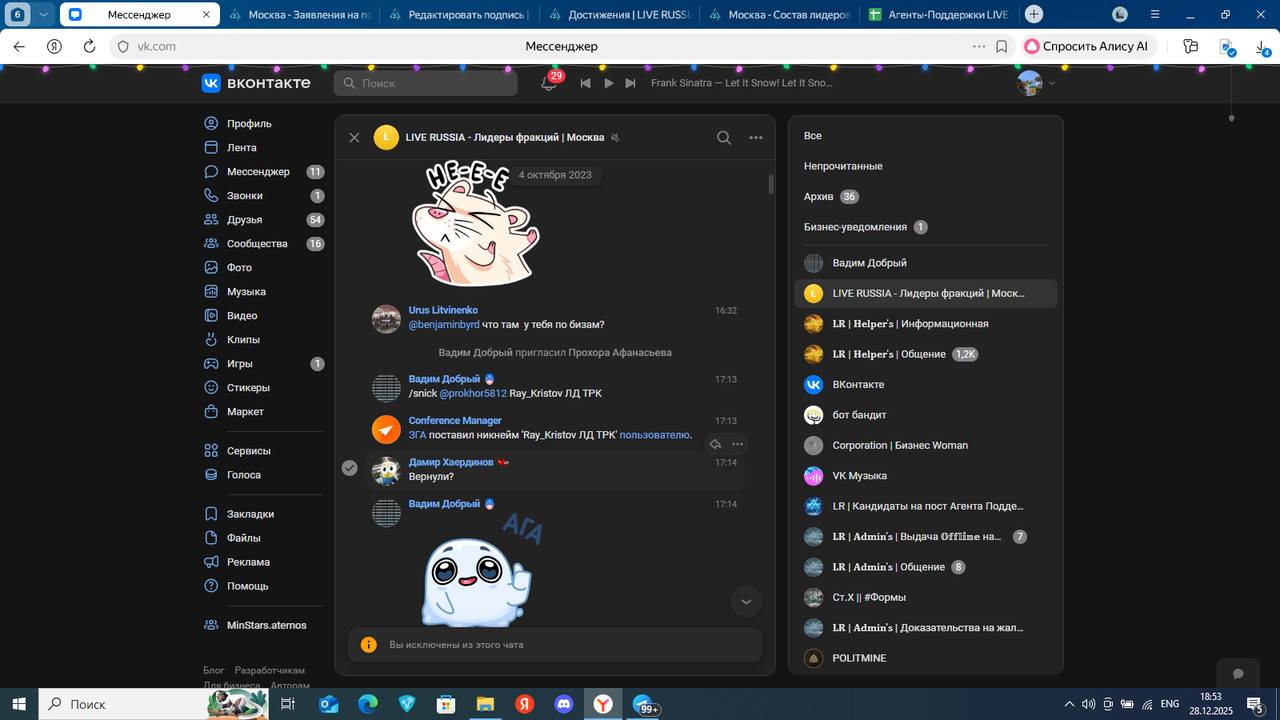Toggle selection checkmark on Дамир's message
Screen dimensions: 1280x720
coord(349,468)
